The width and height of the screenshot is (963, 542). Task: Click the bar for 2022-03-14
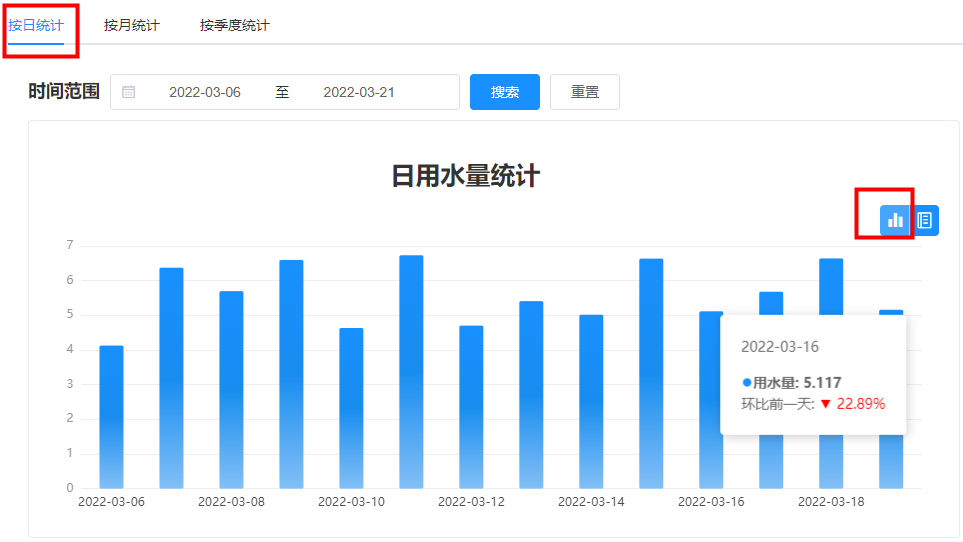click(591, 401)
